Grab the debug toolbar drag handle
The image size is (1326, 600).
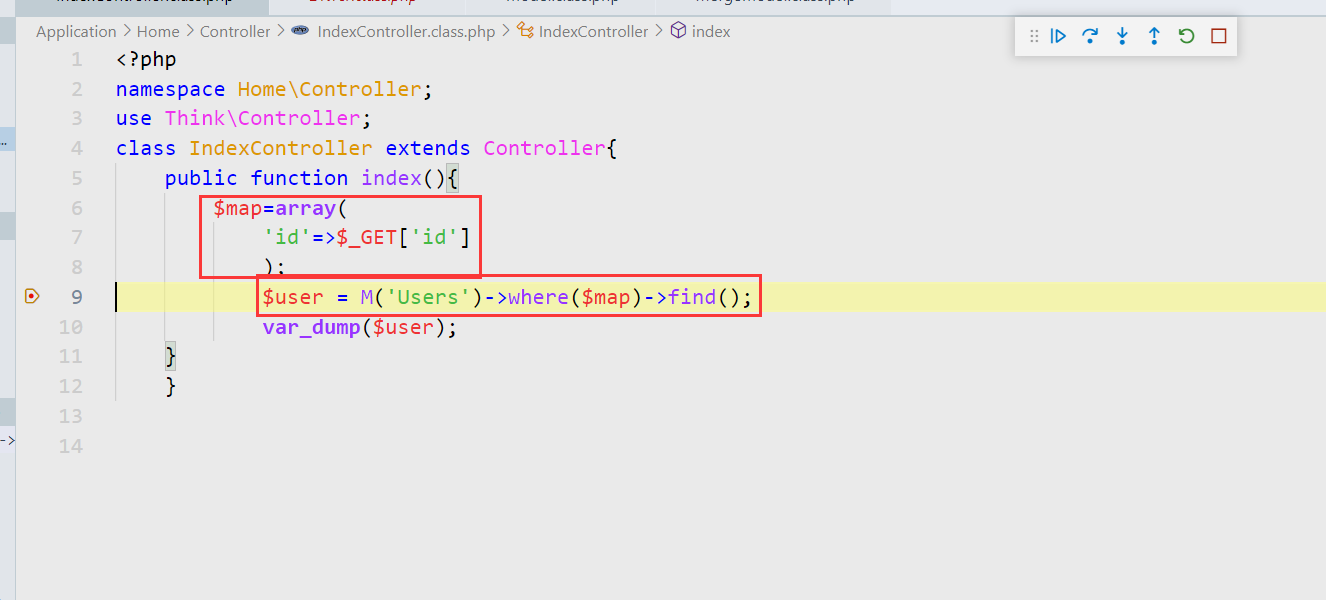tap(1034, 36)
